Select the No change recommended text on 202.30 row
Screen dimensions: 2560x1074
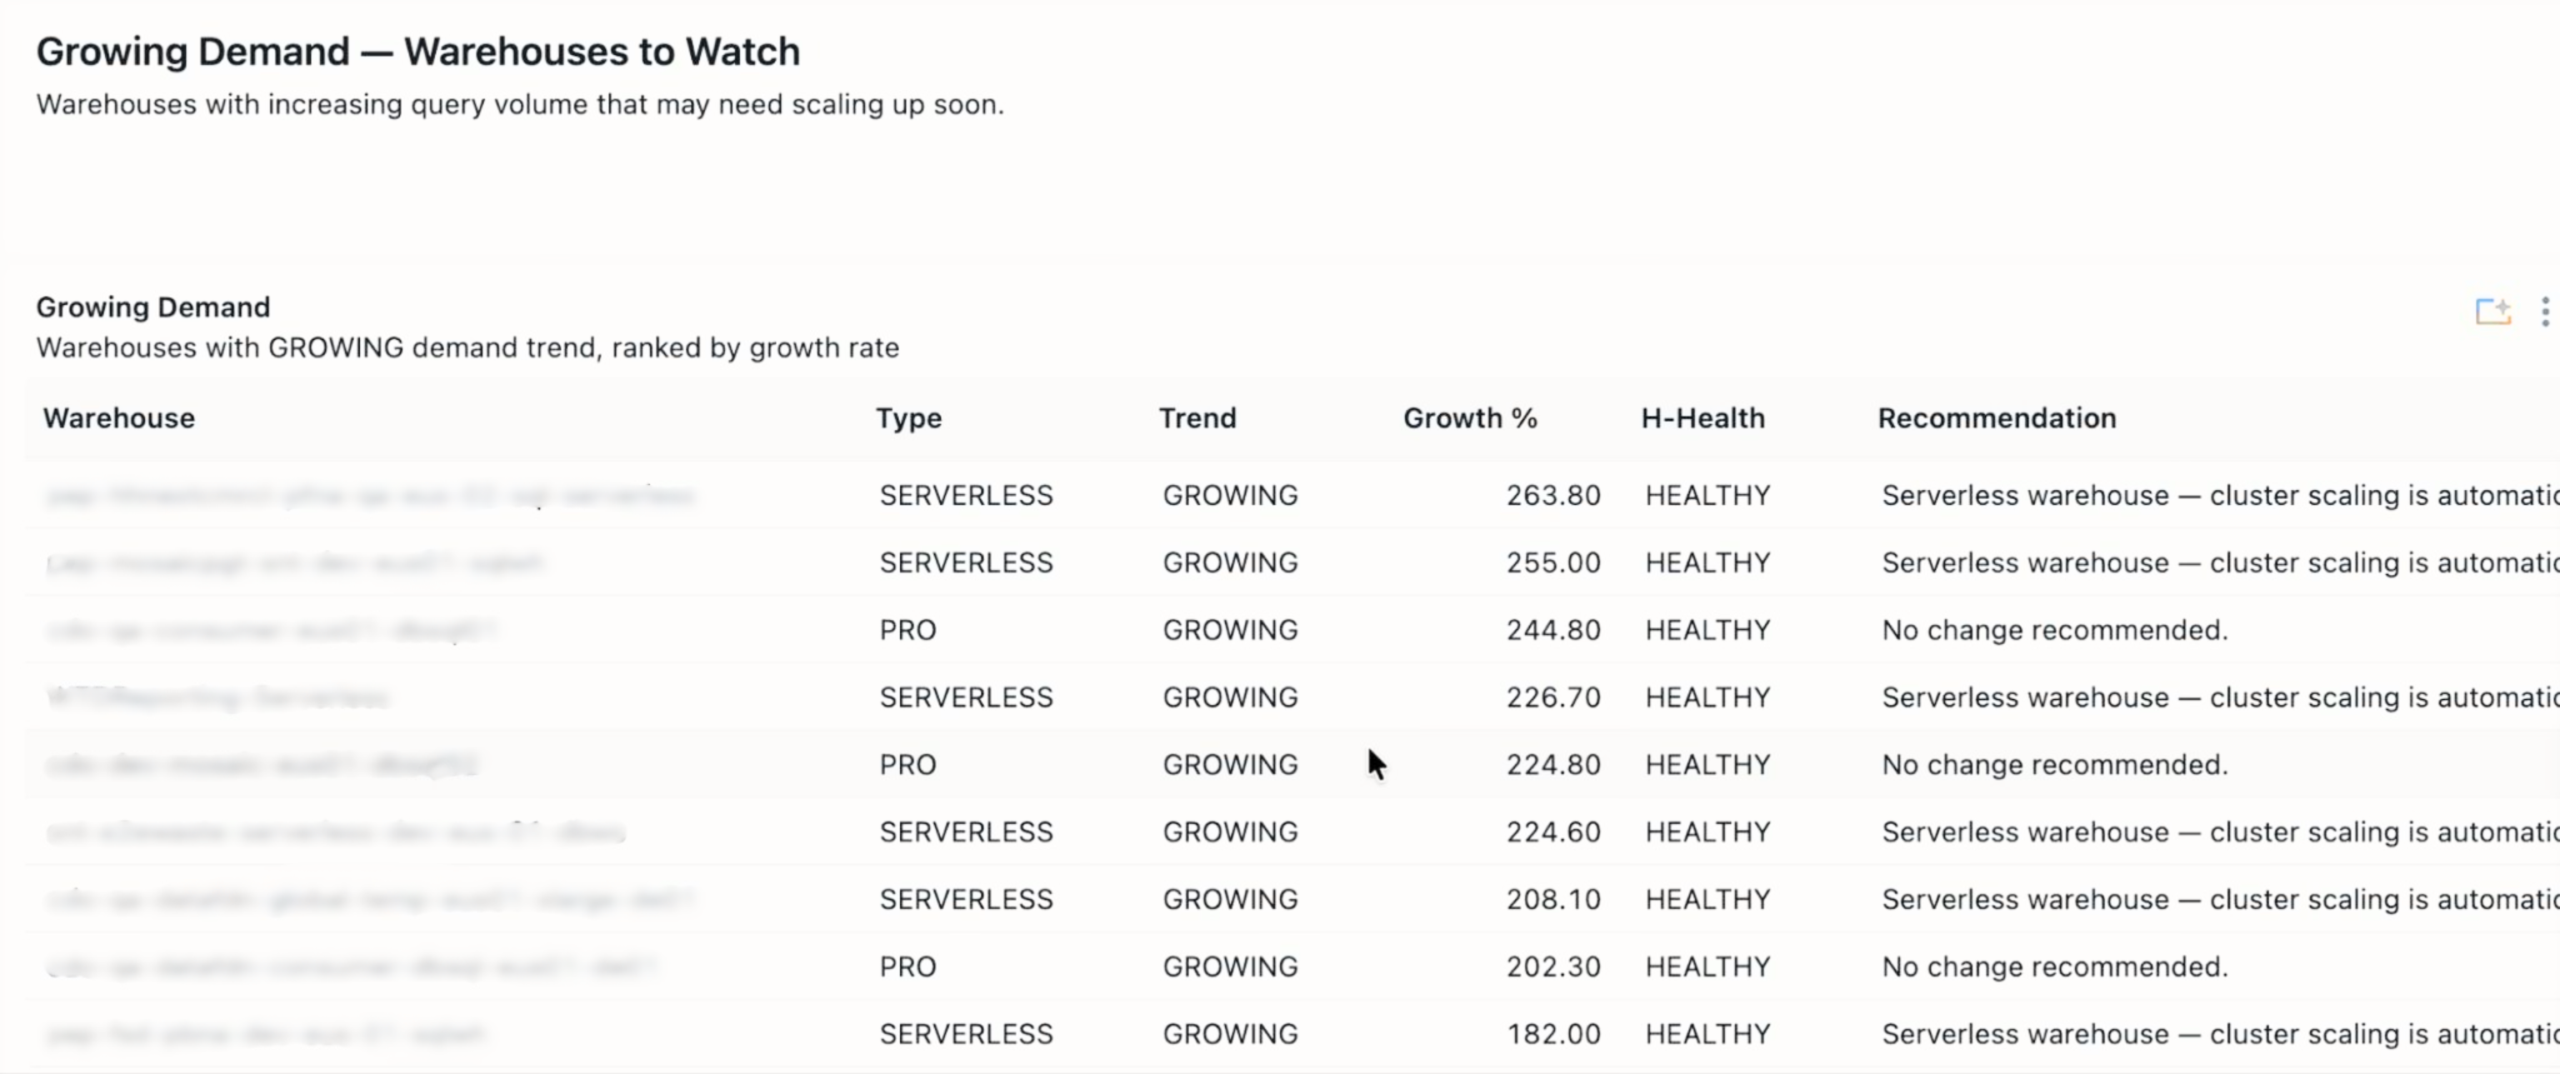point(2054,965)
